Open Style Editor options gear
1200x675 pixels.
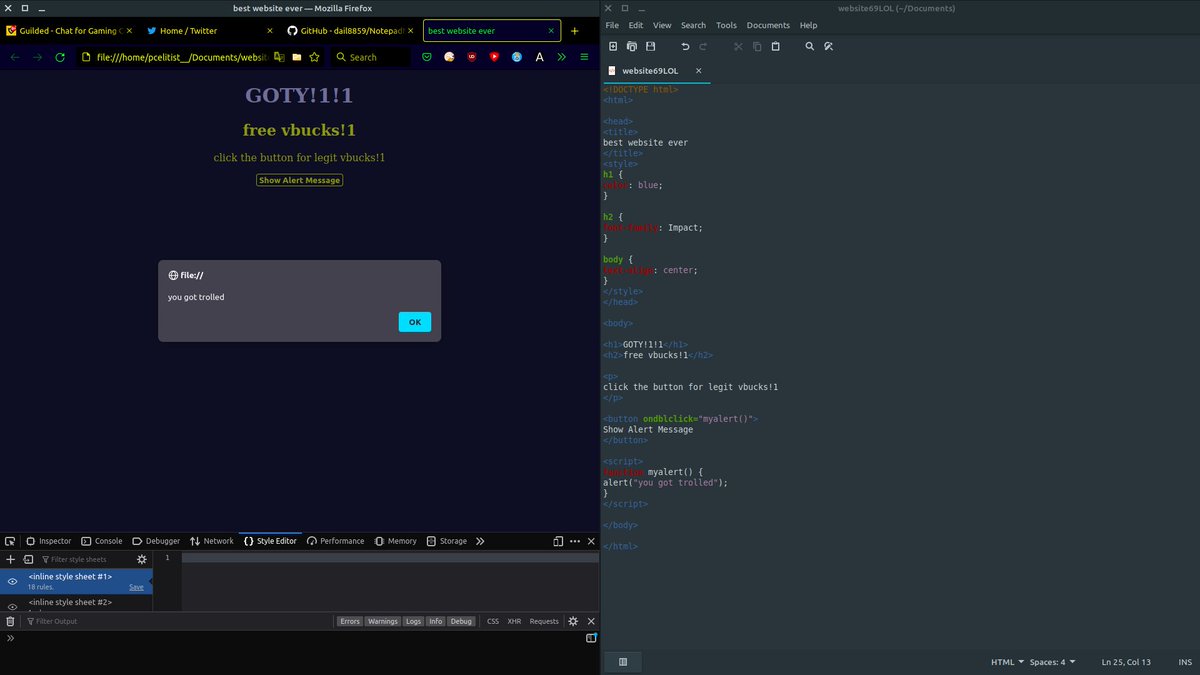142,560
